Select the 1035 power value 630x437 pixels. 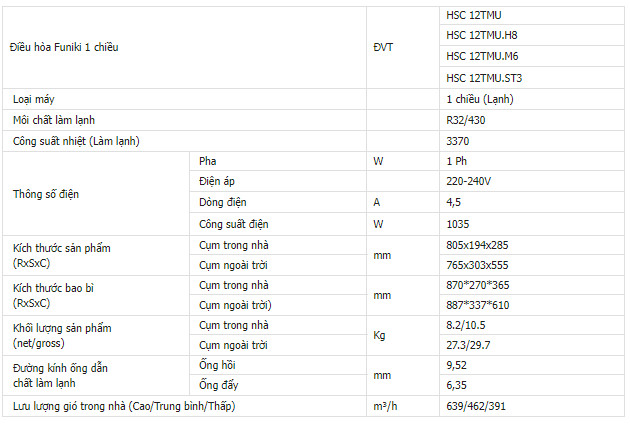click(x=458, y=224)
